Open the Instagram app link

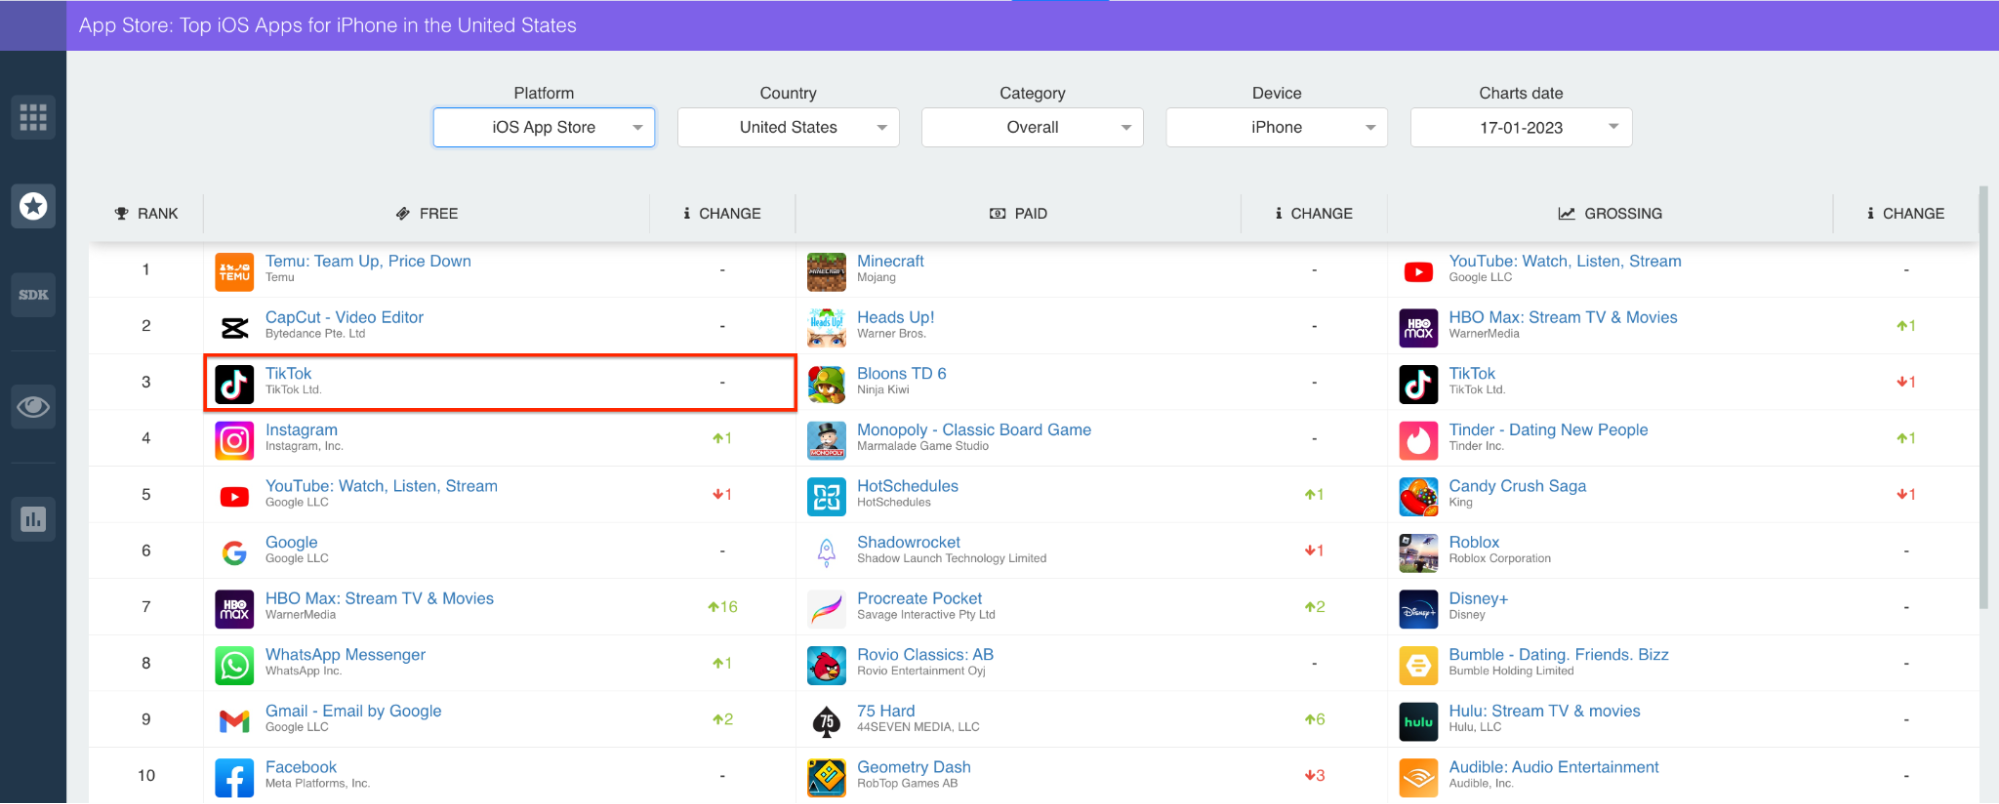pyautogui.click(x=301, y=430)
